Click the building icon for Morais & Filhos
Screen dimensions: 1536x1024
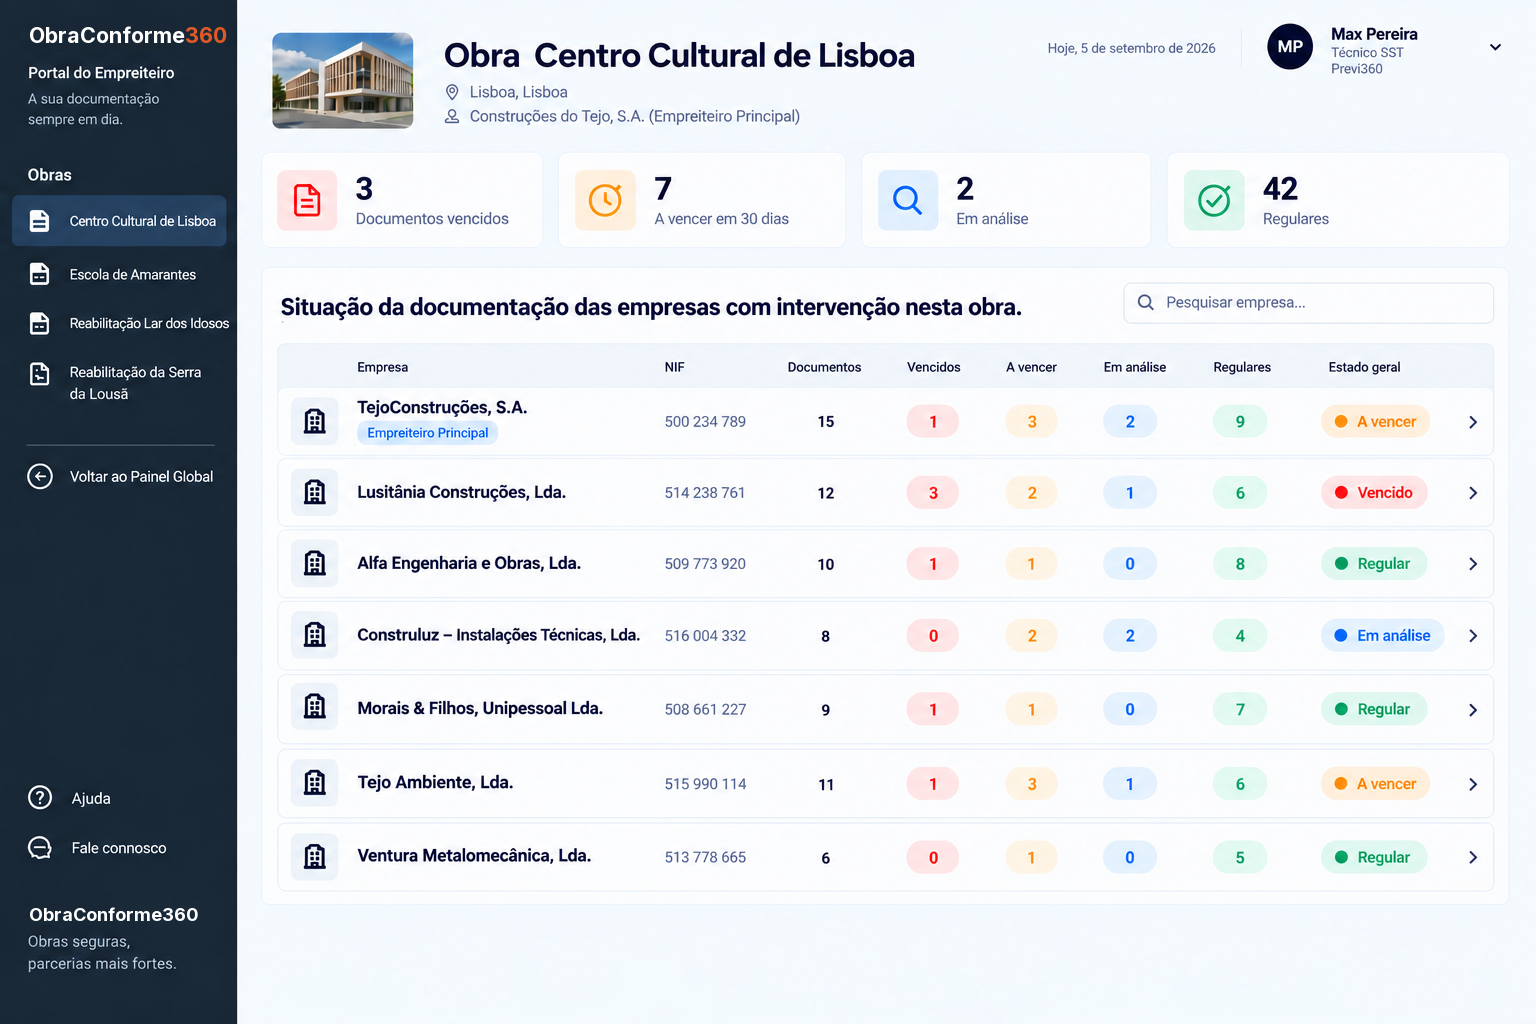pos(315,708)
